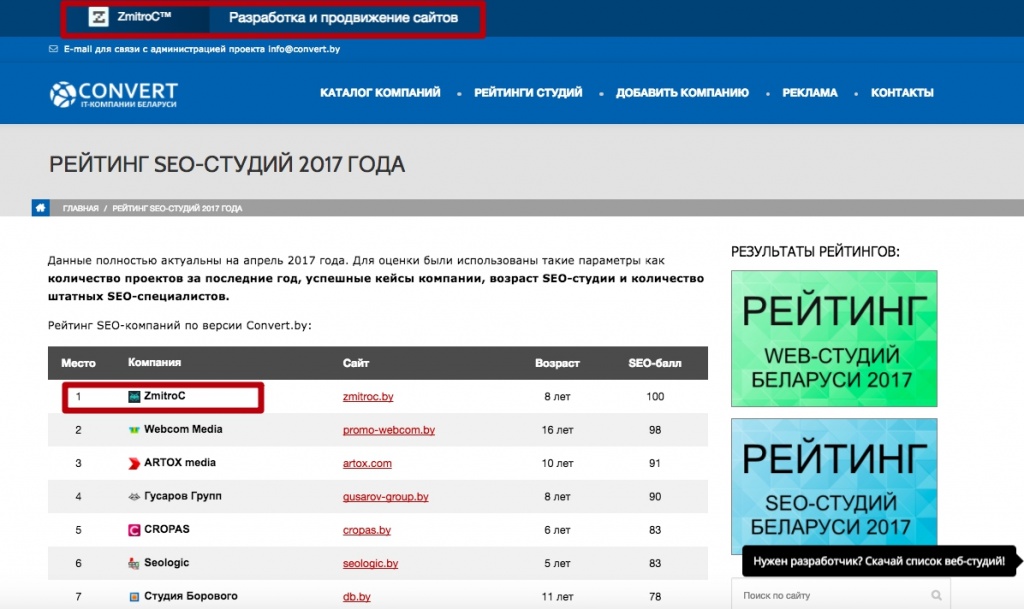Image resolution: width=1024 pixels, height=609 pixels.
Task: Select the Гусаров Групп company name
Action: tap(183, 495)
